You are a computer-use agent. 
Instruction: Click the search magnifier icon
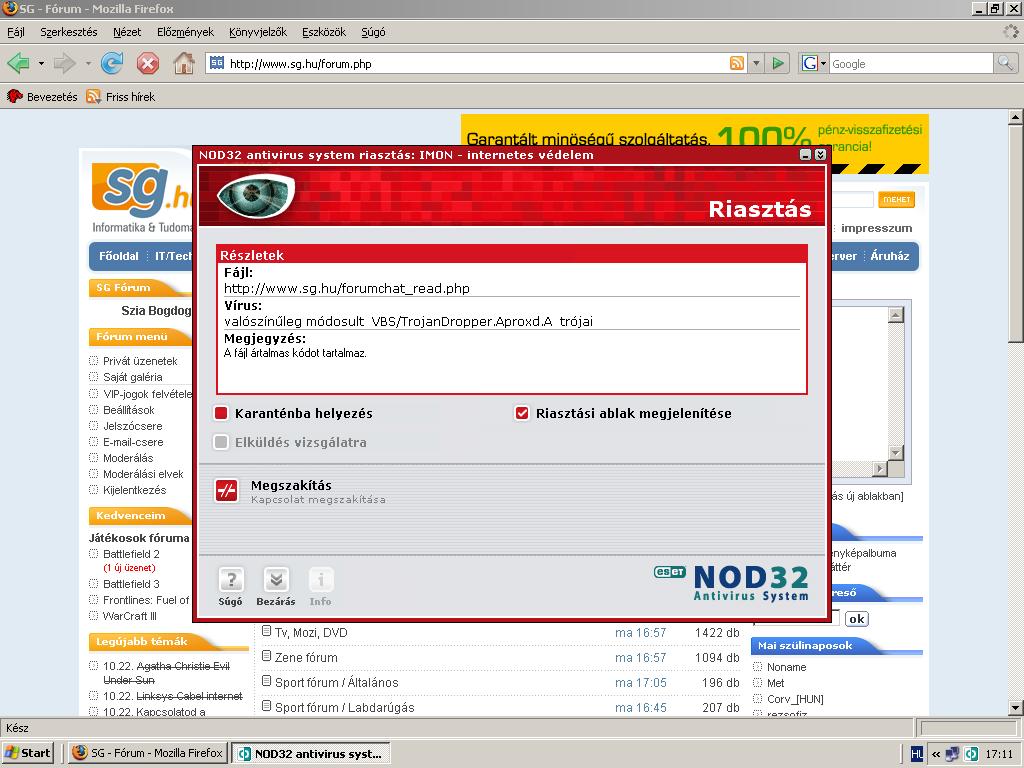pyautogui.click(x=1005, y=64)
